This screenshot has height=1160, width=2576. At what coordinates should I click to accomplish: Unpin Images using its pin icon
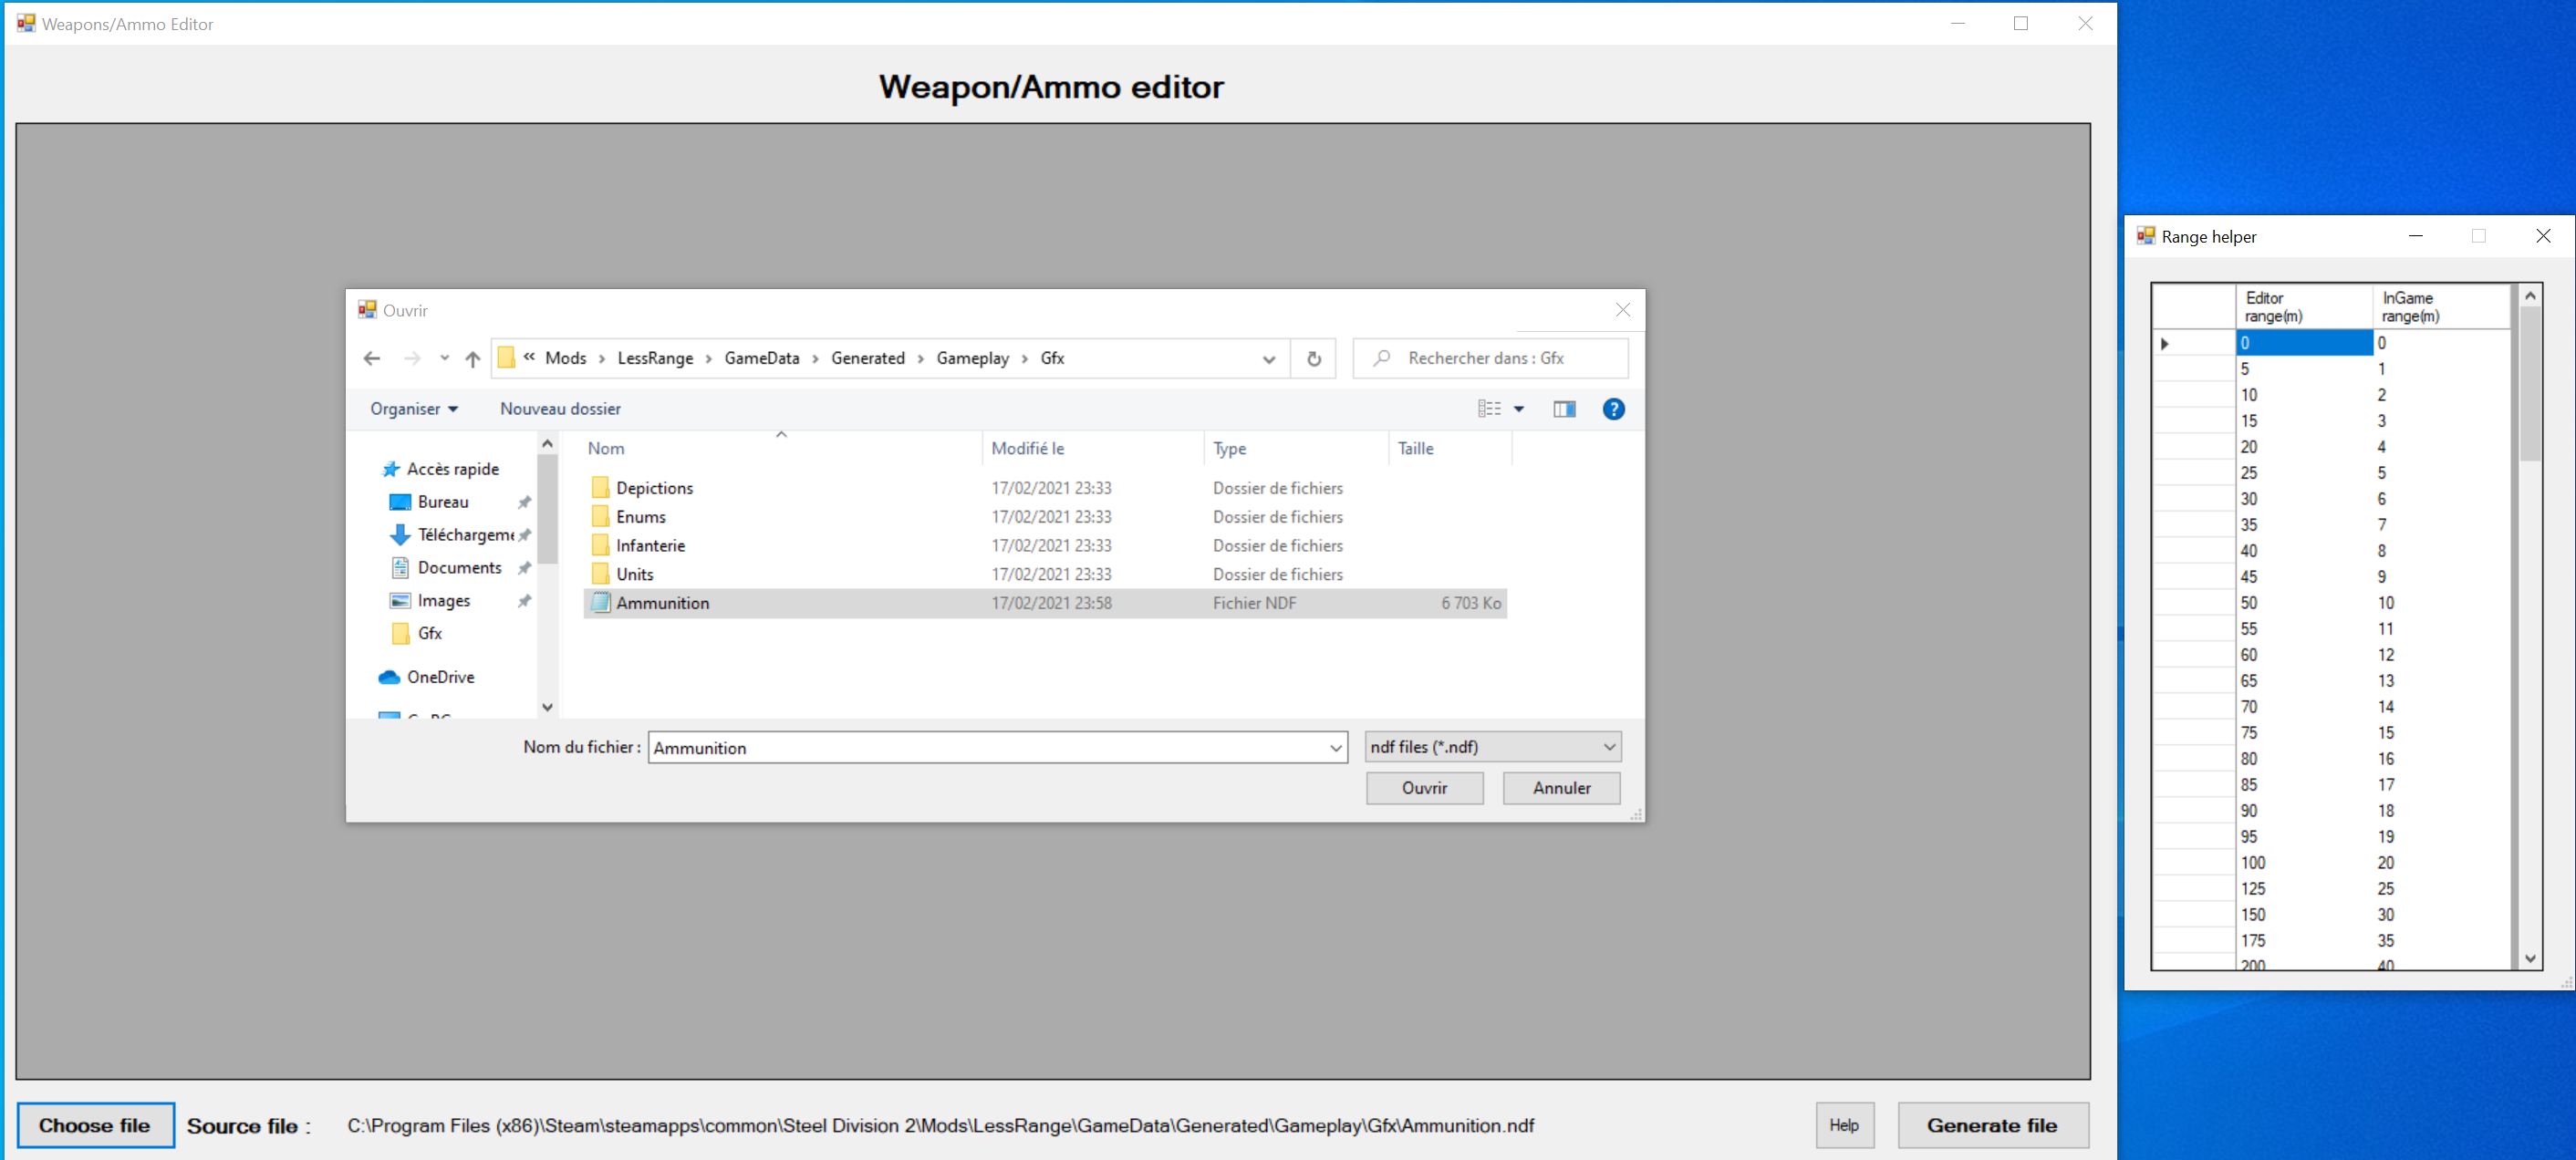pyautogui.click(x=524, y=601)
